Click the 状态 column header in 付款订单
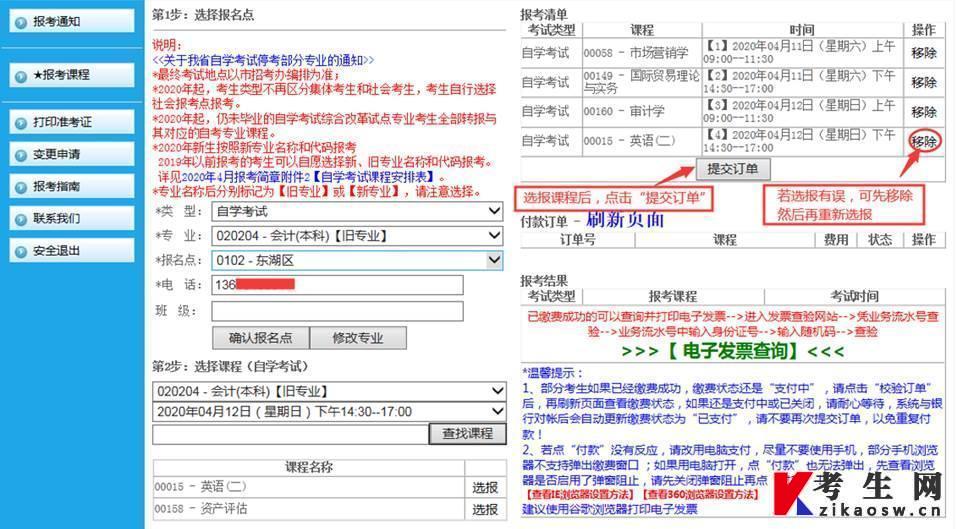956x529 pixels. [880, 240]
